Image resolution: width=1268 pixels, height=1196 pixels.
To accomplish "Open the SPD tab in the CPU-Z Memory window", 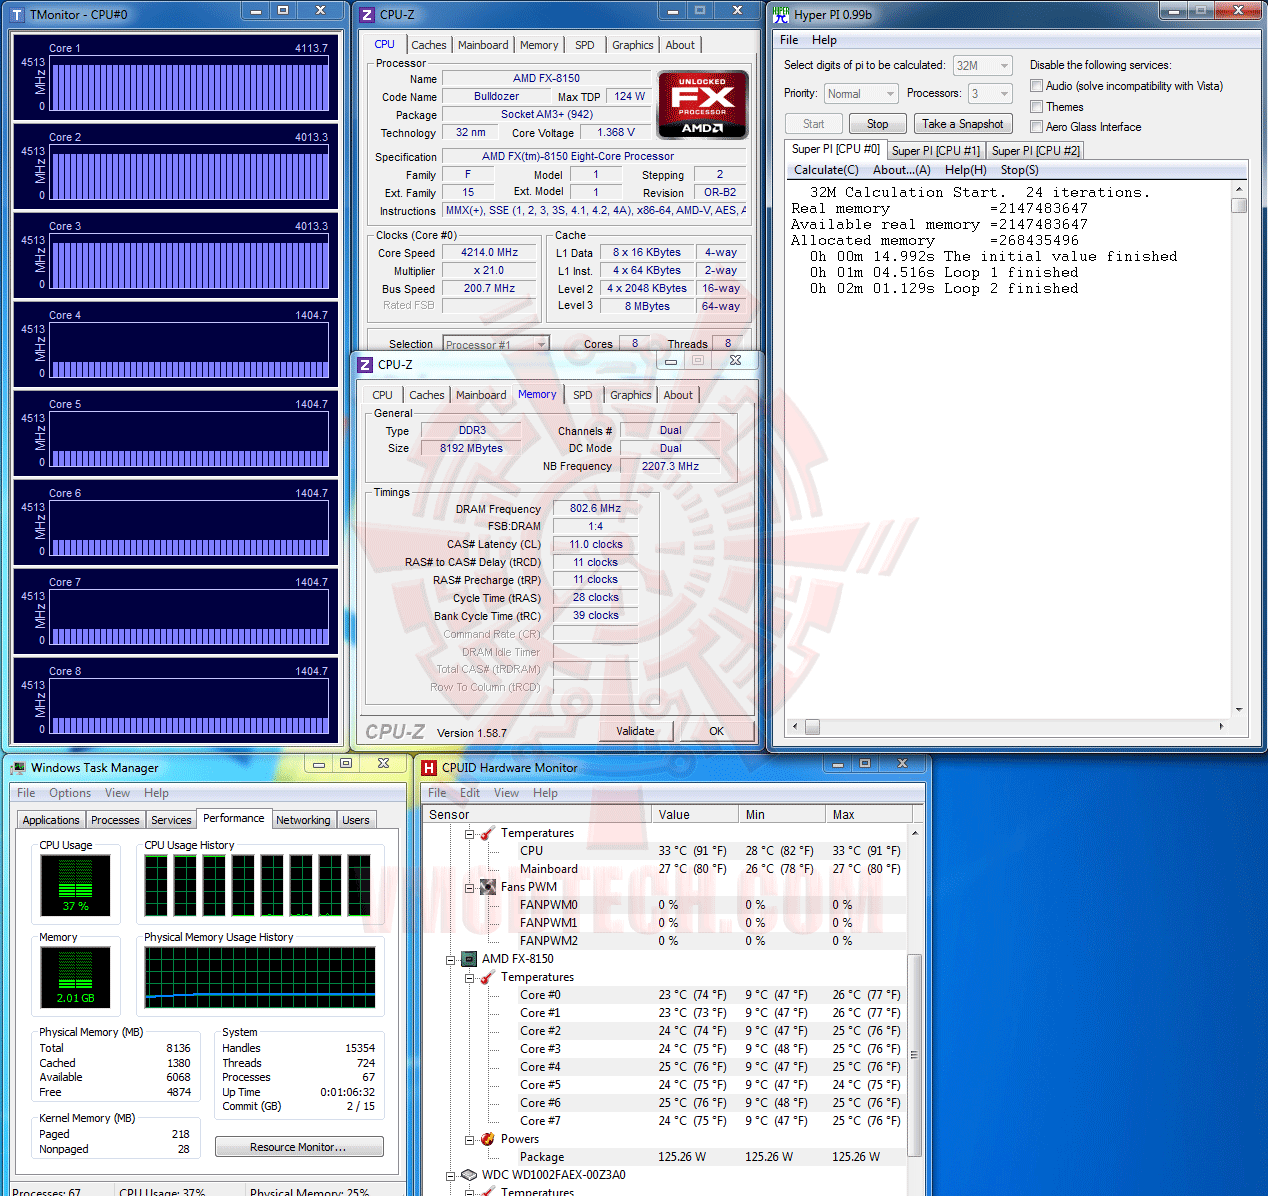I will click(583, 395).
